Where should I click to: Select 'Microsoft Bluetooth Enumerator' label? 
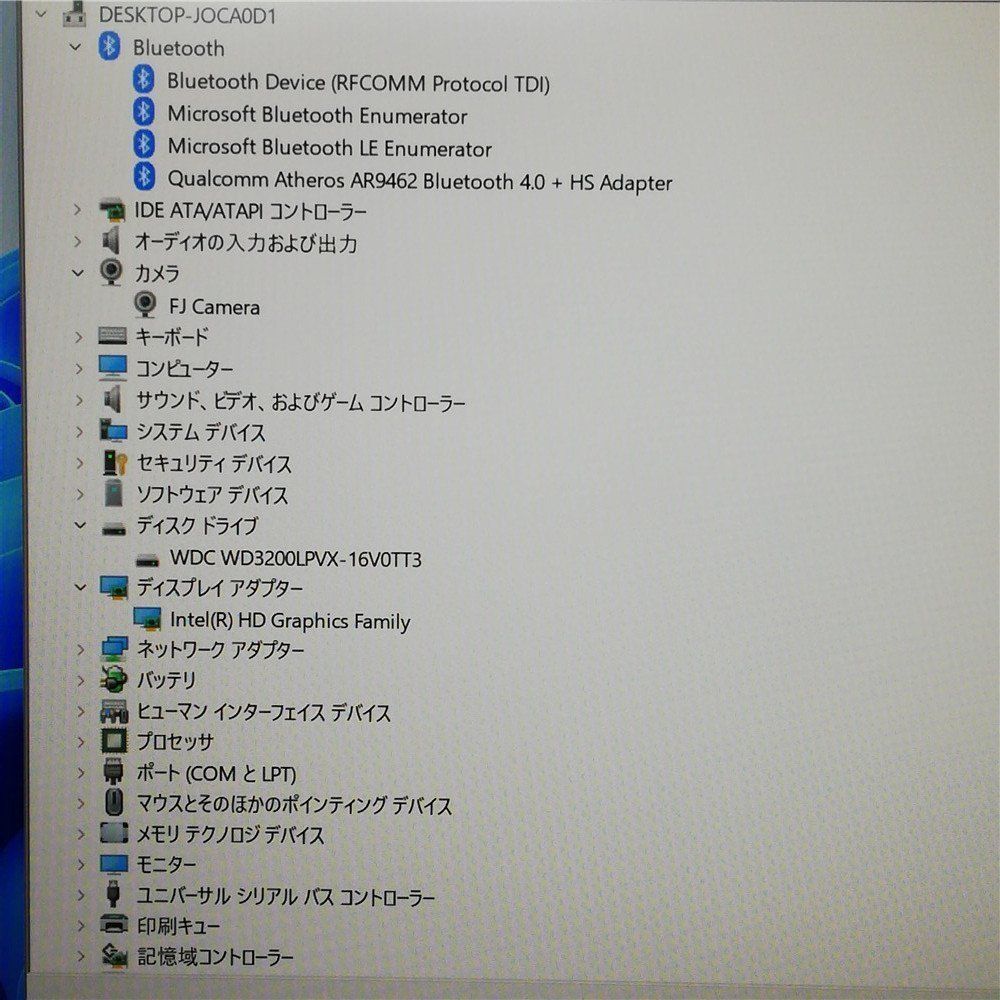318,115
